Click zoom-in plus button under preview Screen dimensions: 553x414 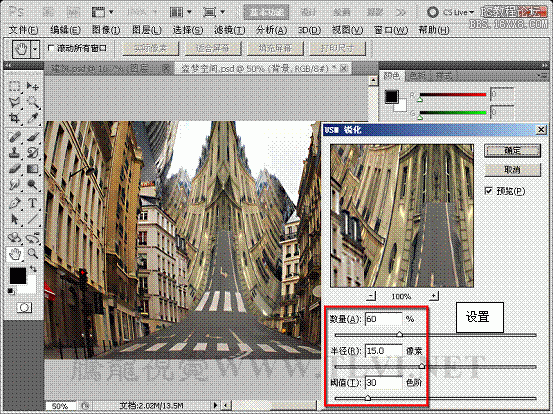[434, 296]
